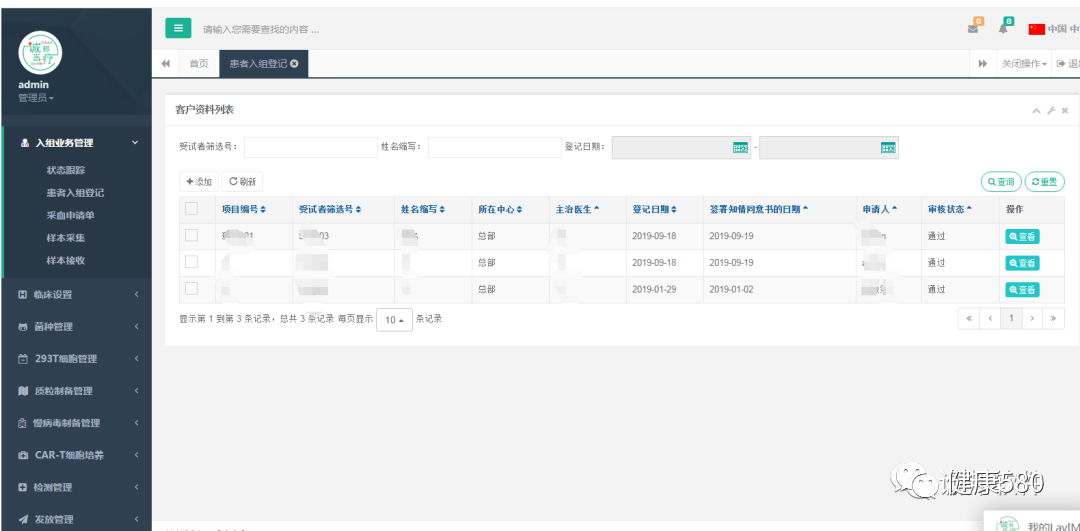The height and width of the screenshot is (531, 1080).
Task: Sort by 申请人 column header
Action: pos(879,209)
